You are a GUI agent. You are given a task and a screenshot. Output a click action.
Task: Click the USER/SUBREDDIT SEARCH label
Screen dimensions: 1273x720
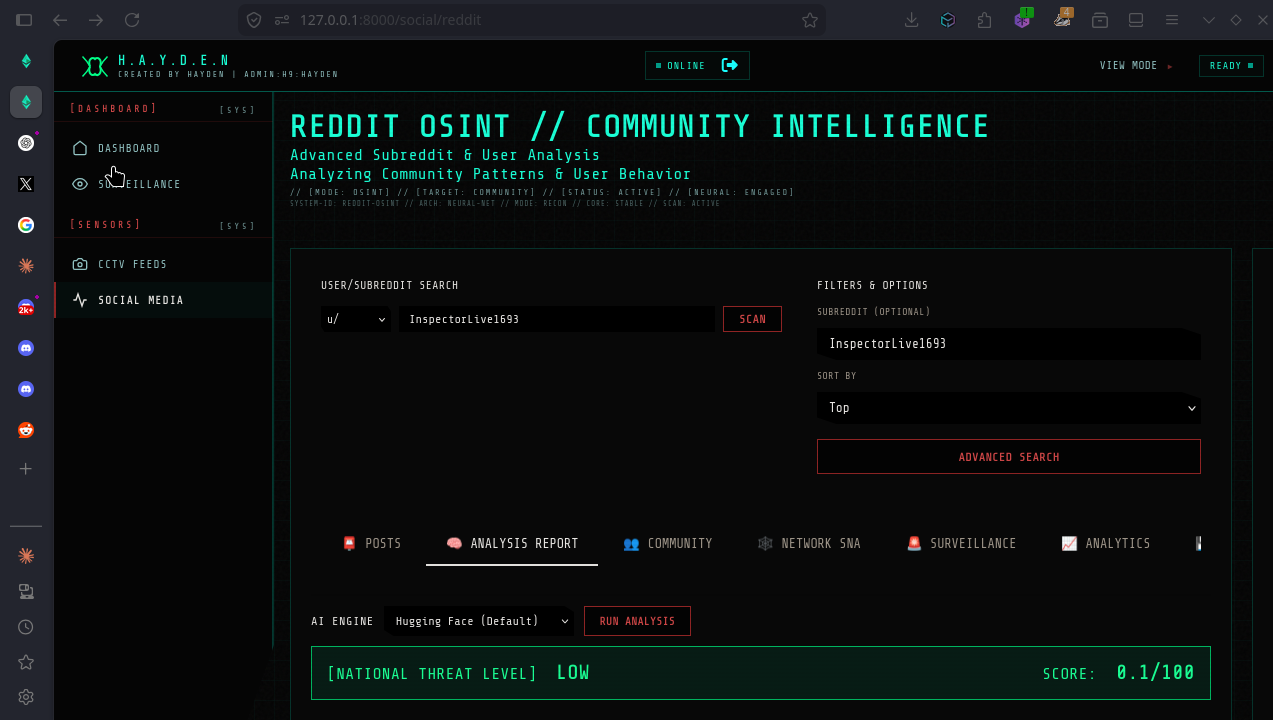pos(390,285)
